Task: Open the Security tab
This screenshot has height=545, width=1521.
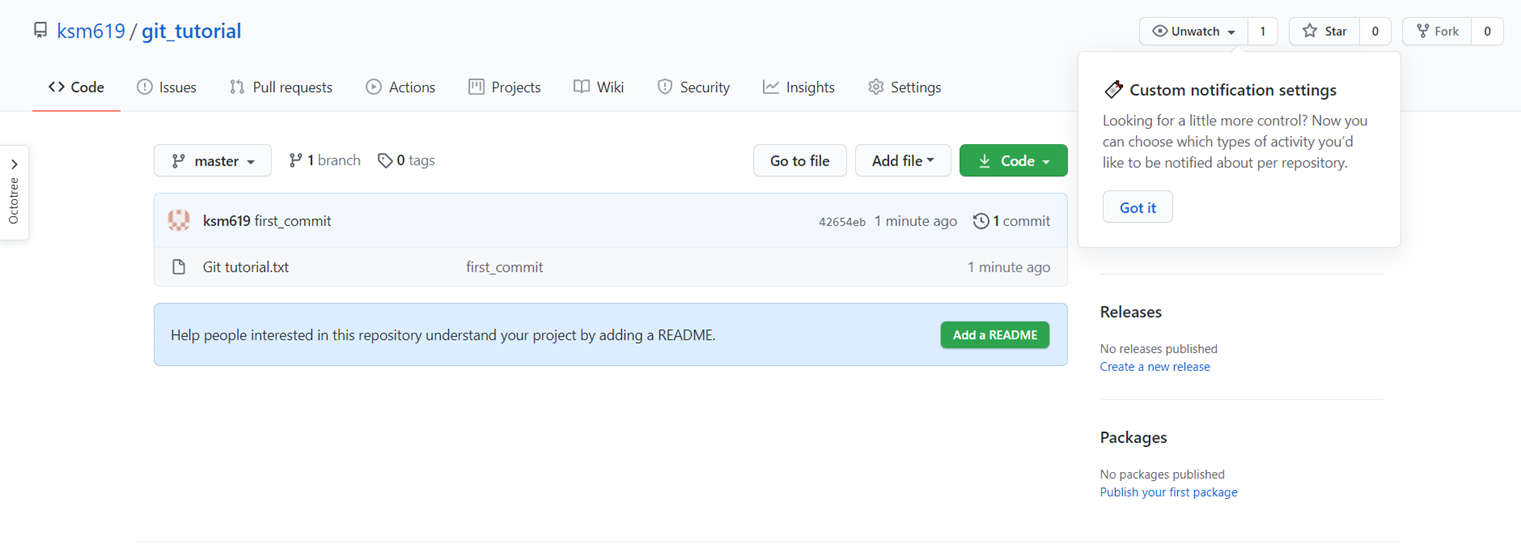Action: (693, 87)
